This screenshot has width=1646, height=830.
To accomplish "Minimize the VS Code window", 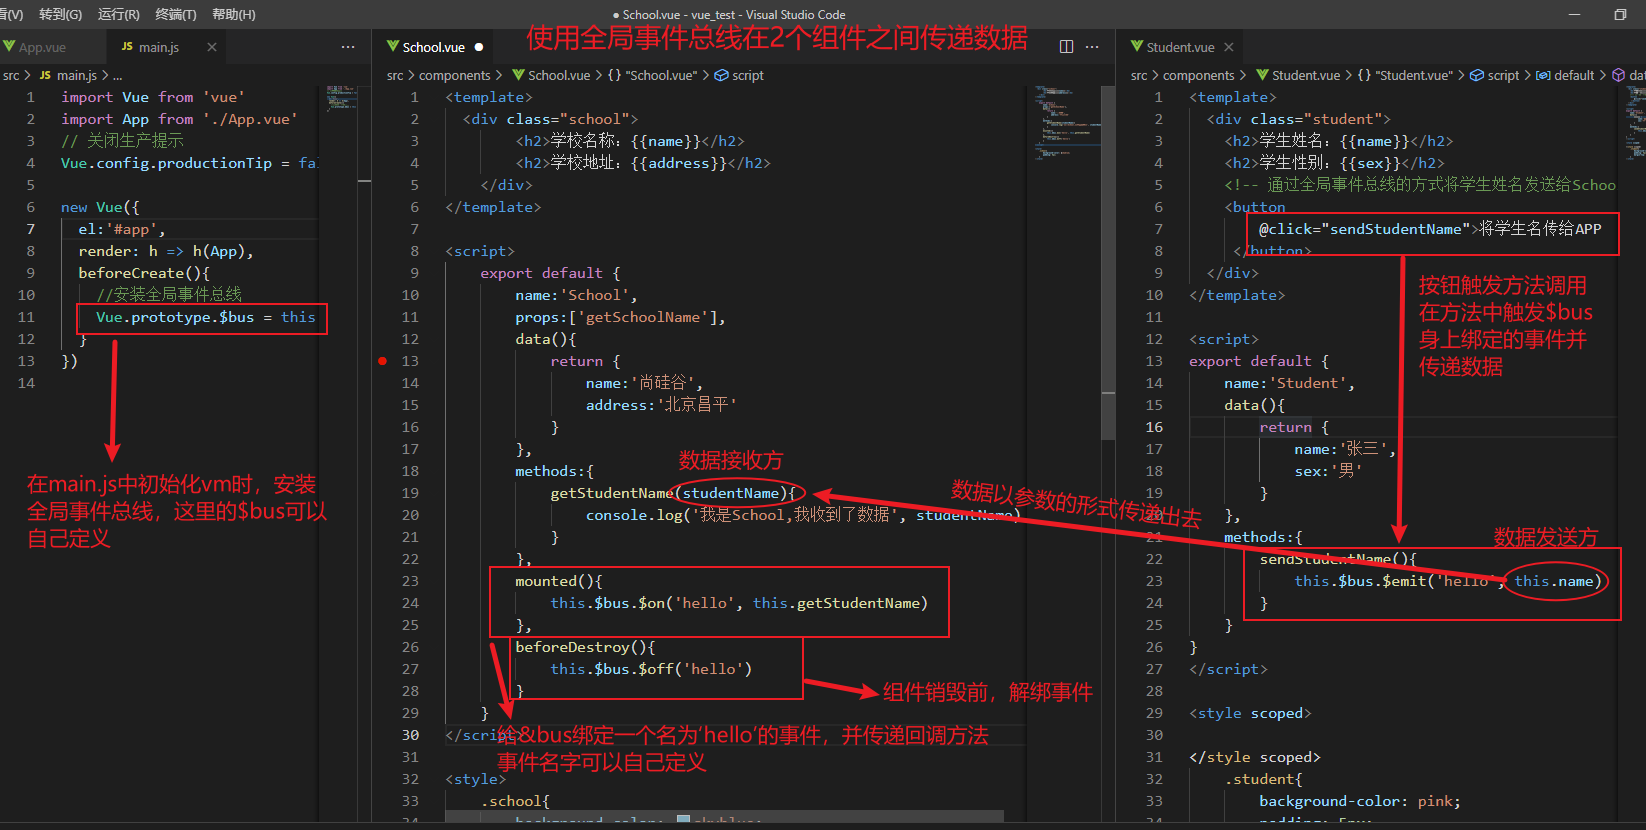I will (1575, 14).
